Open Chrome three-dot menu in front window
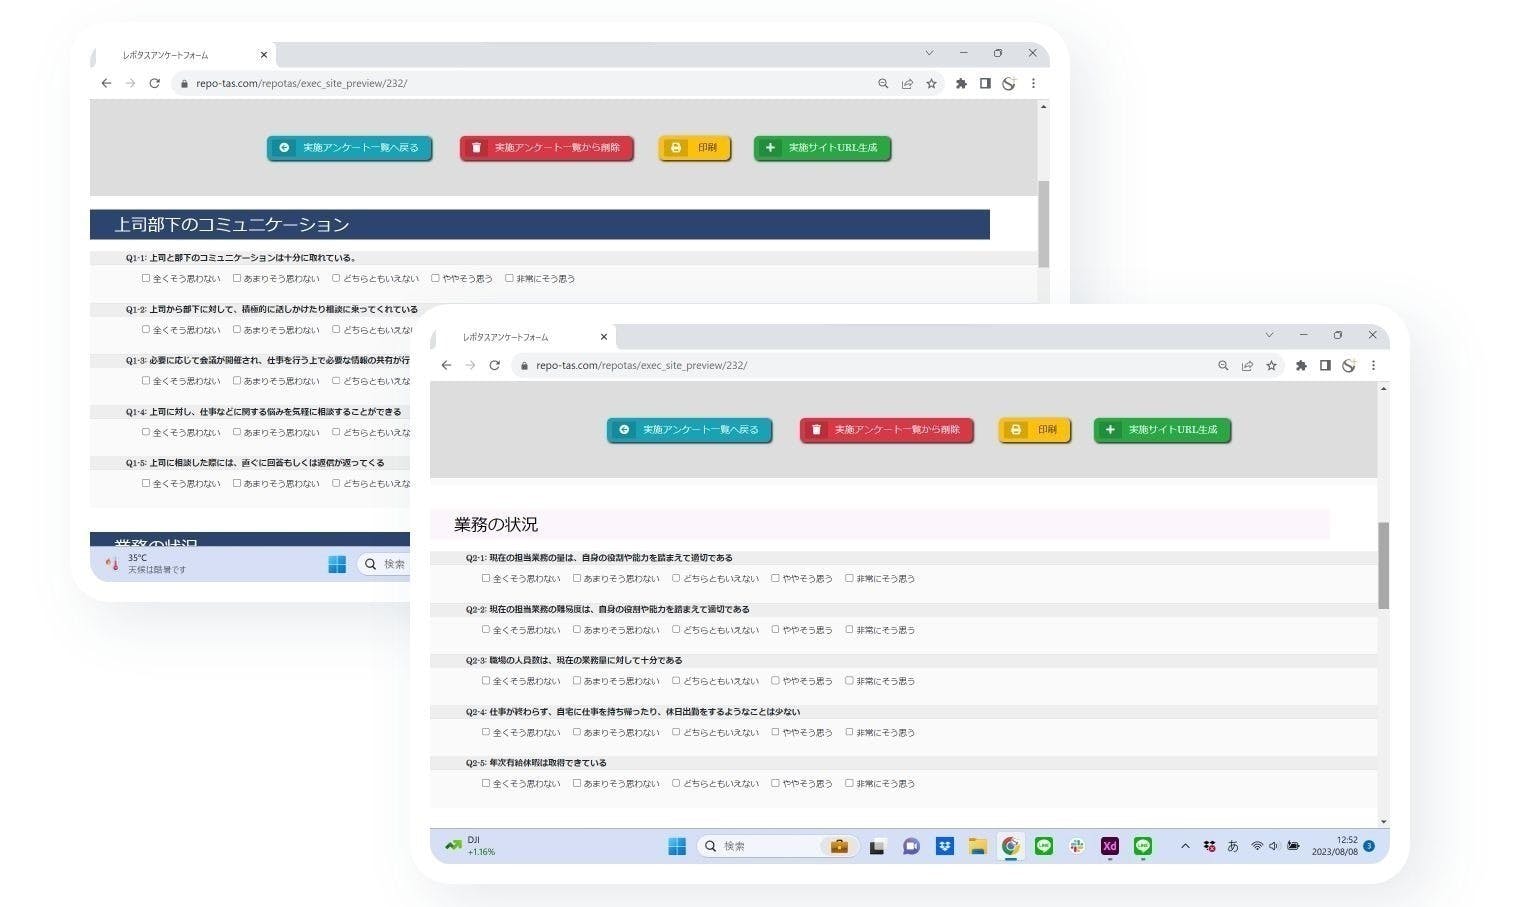The width and height of the screenshot is (1520, 907). (x=1373, y=366)
